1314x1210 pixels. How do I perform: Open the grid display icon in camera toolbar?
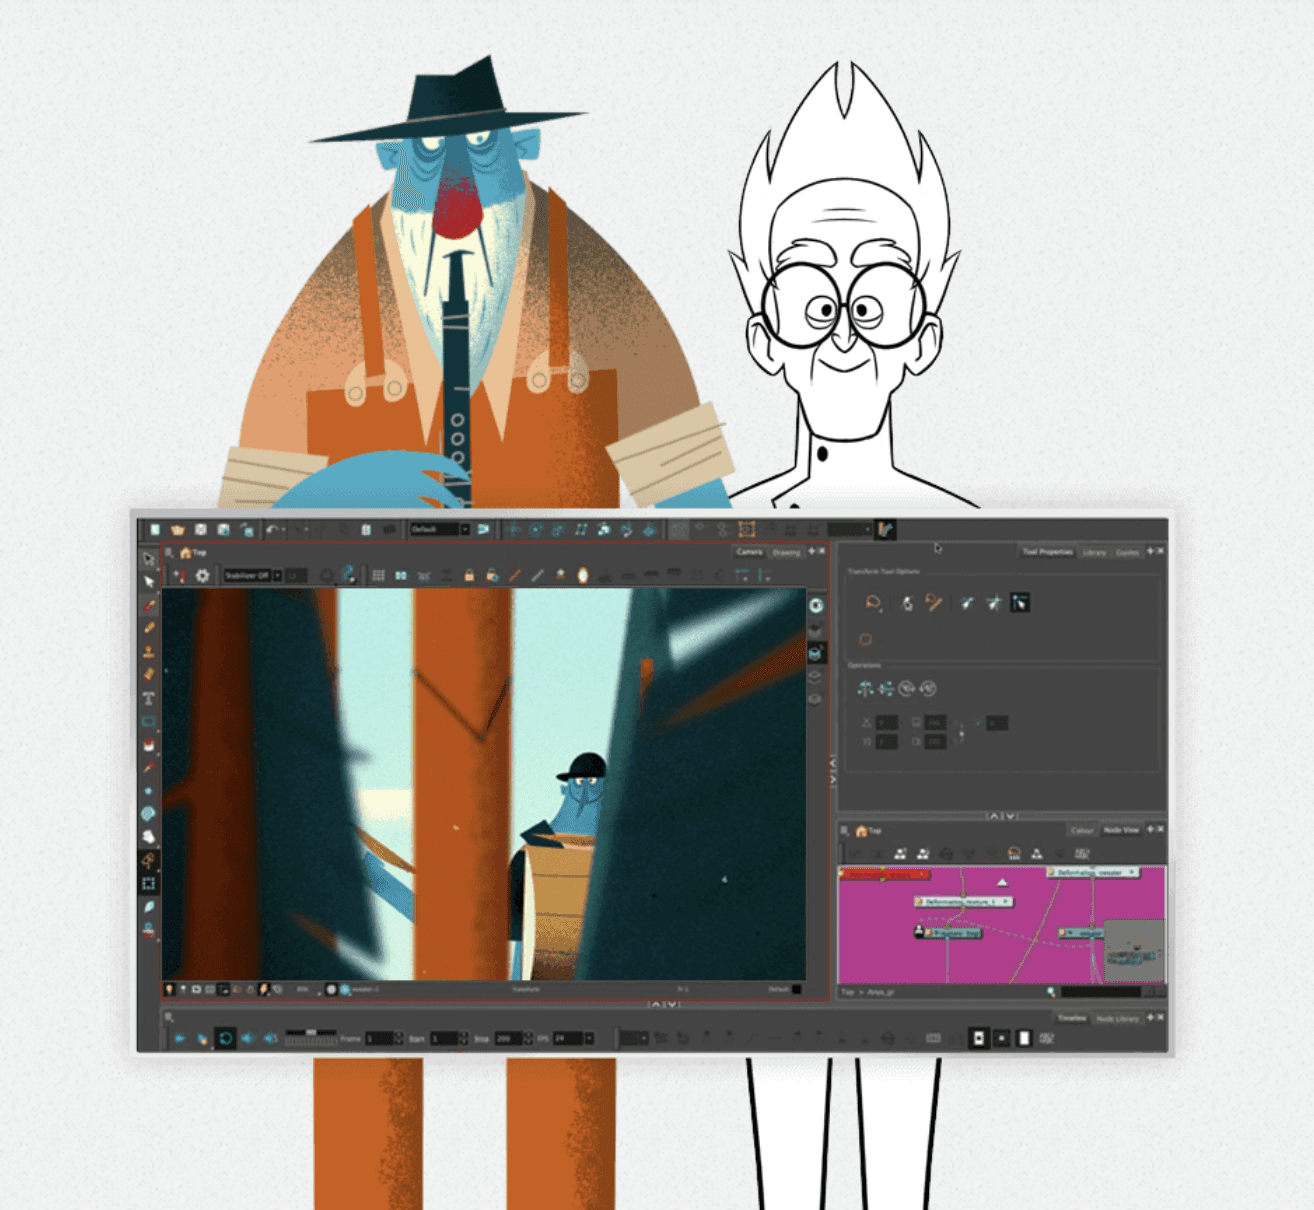[x=378, y=576]
